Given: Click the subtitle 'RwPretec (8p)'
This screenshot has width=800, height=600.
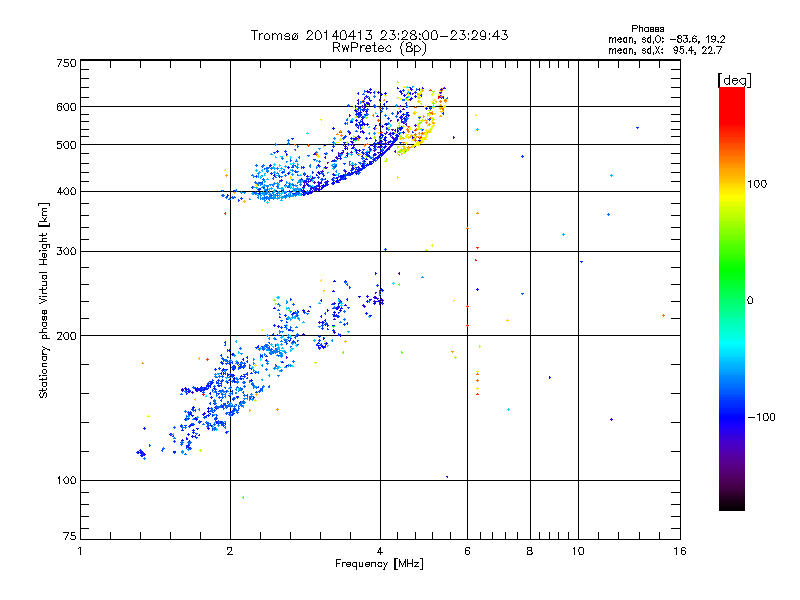Looking at the screenshot, I should click(379, 48).
